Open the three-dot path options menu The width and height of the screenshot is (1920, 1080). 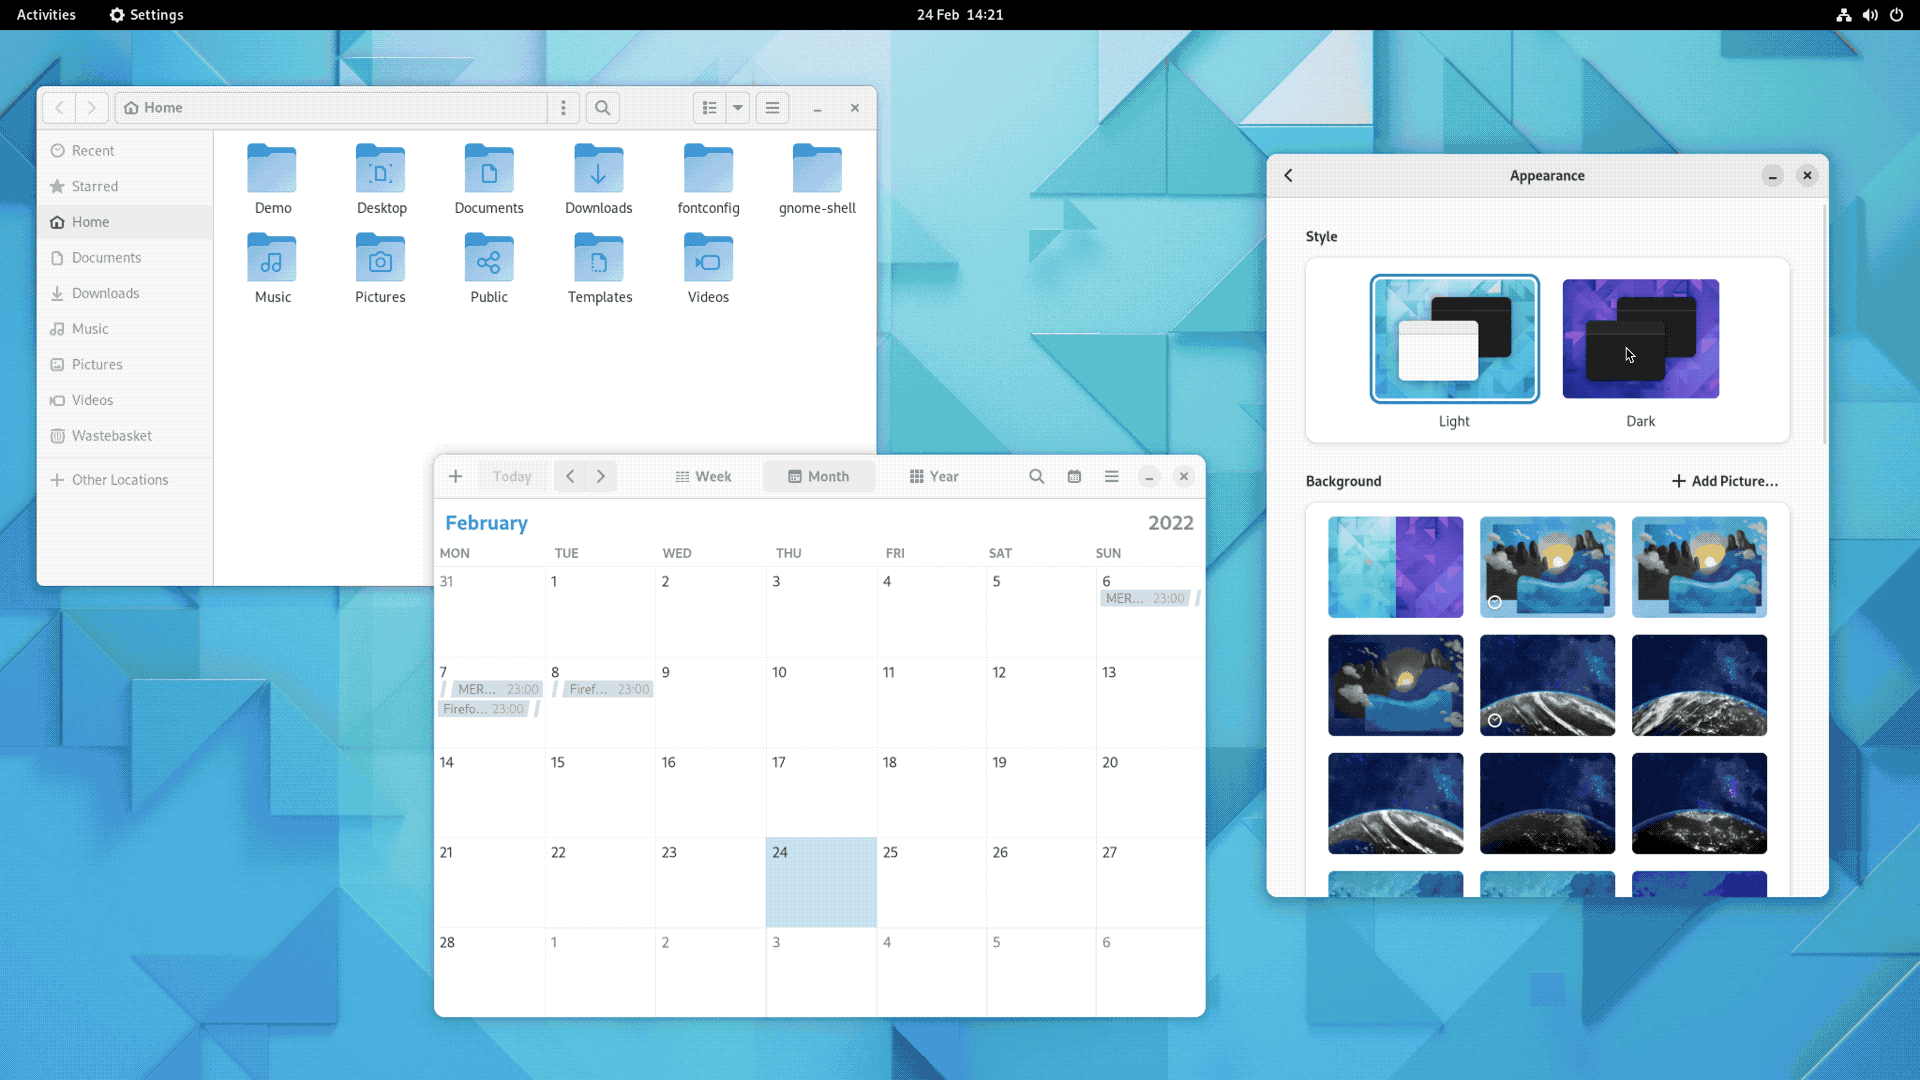563,108
